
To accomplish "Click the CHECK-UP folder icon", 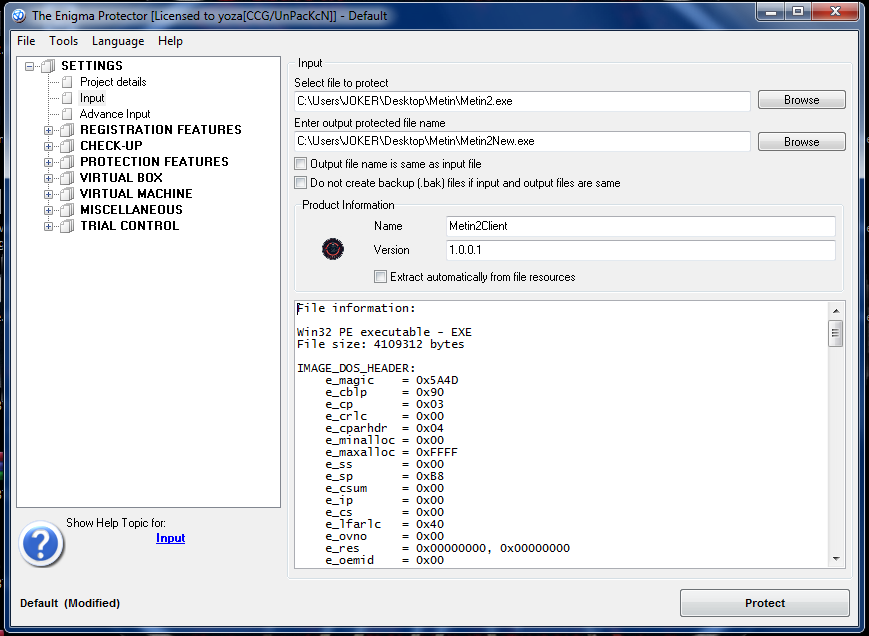I will pyautogui.click(x=67, y=146).
